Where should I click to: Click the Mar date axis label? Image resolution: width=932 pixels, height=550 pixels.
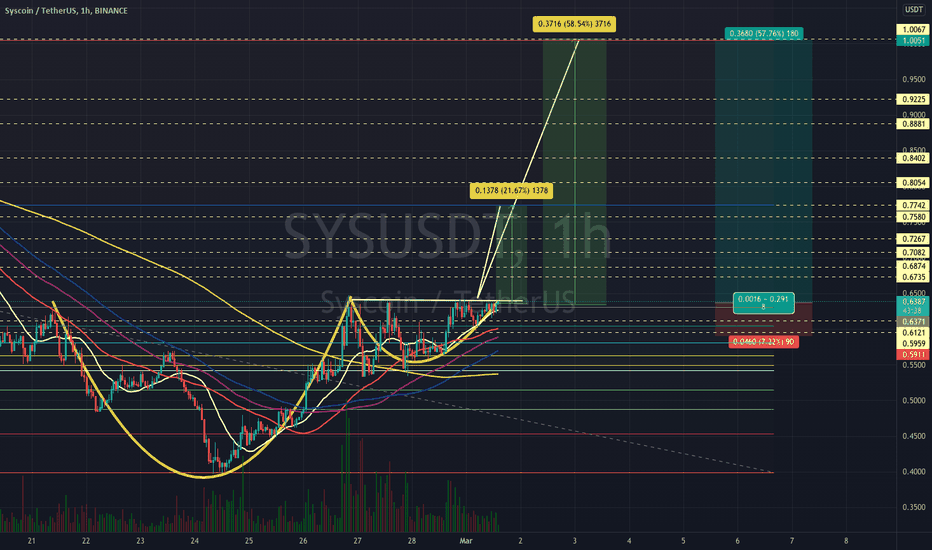pos(466,540)
